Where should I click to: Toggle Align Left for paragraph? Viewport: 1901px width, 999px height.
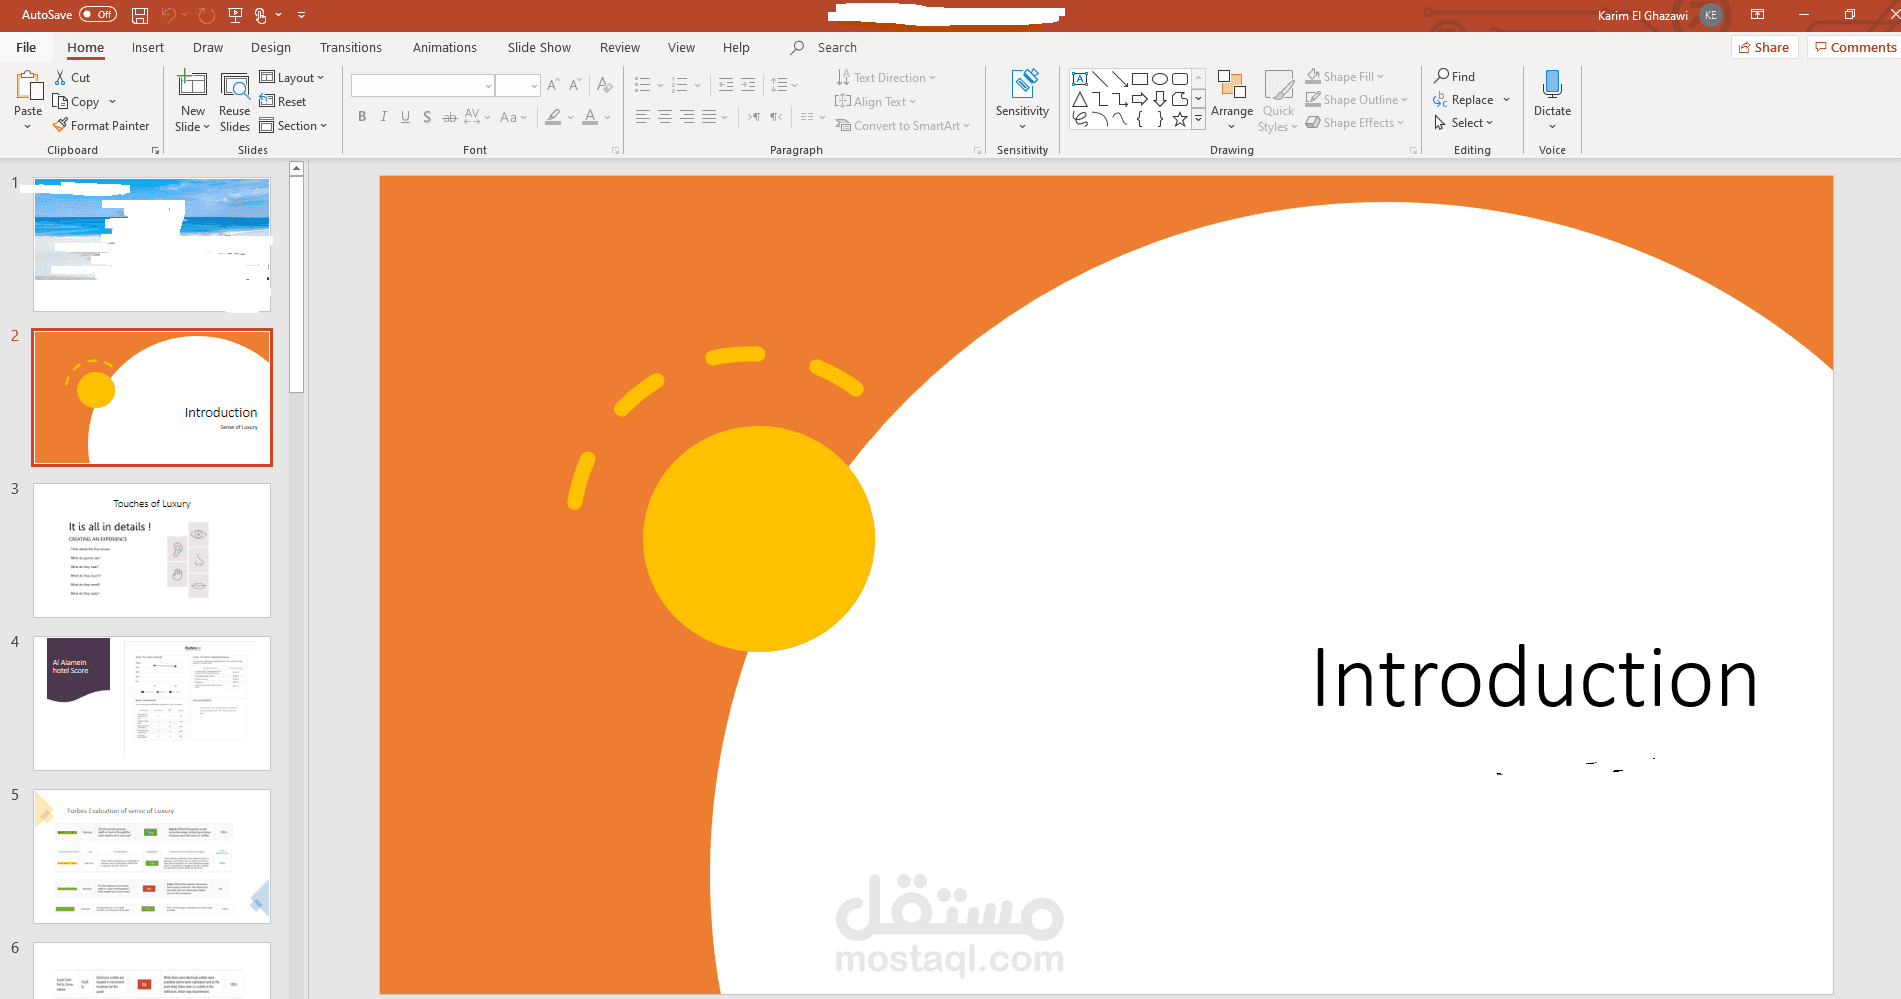click(x=643, y=117)
